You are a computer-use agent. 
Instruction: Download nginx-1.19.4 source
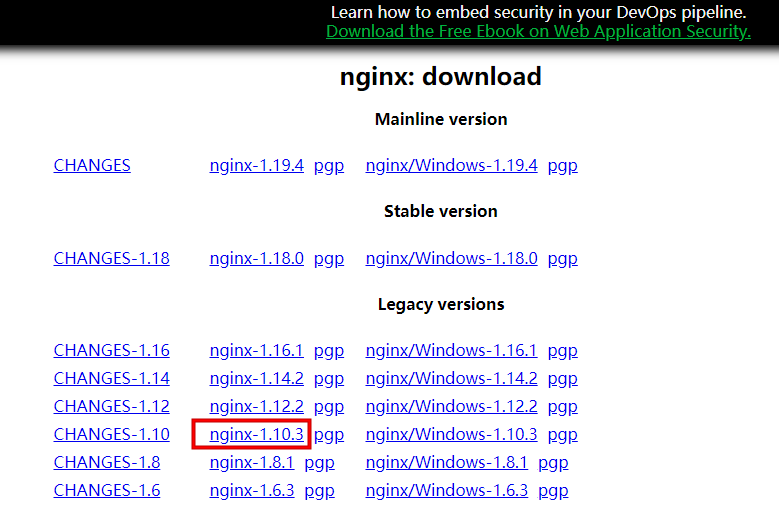click(x=256, y=165)
